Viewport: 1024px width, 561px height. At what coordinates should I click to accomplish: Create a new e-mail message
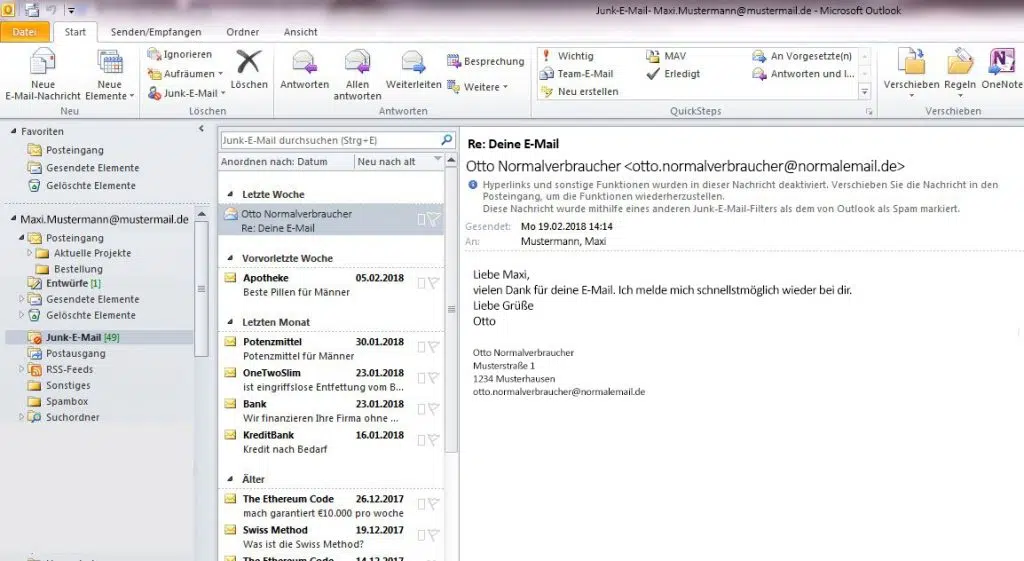42,74
